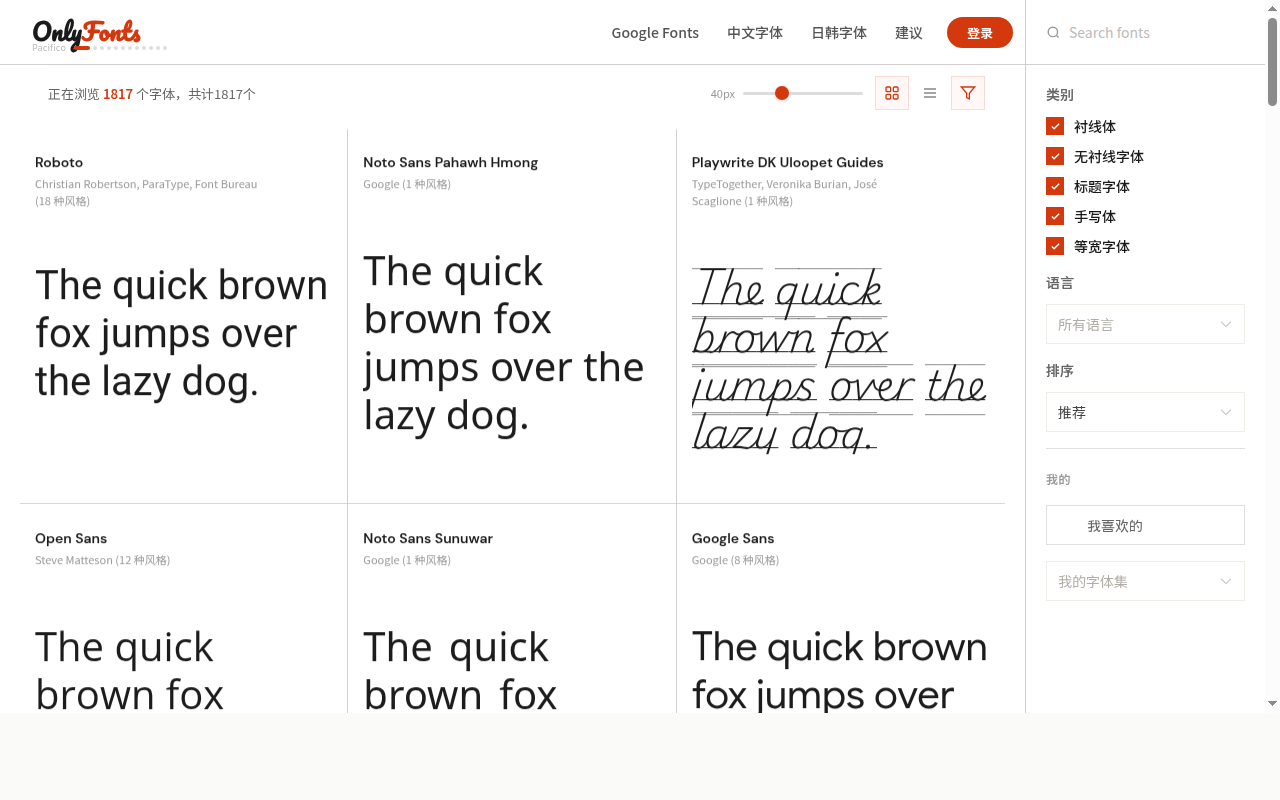
Task: Open the 所有语言 language dropdown
Action: point(1145,324)
